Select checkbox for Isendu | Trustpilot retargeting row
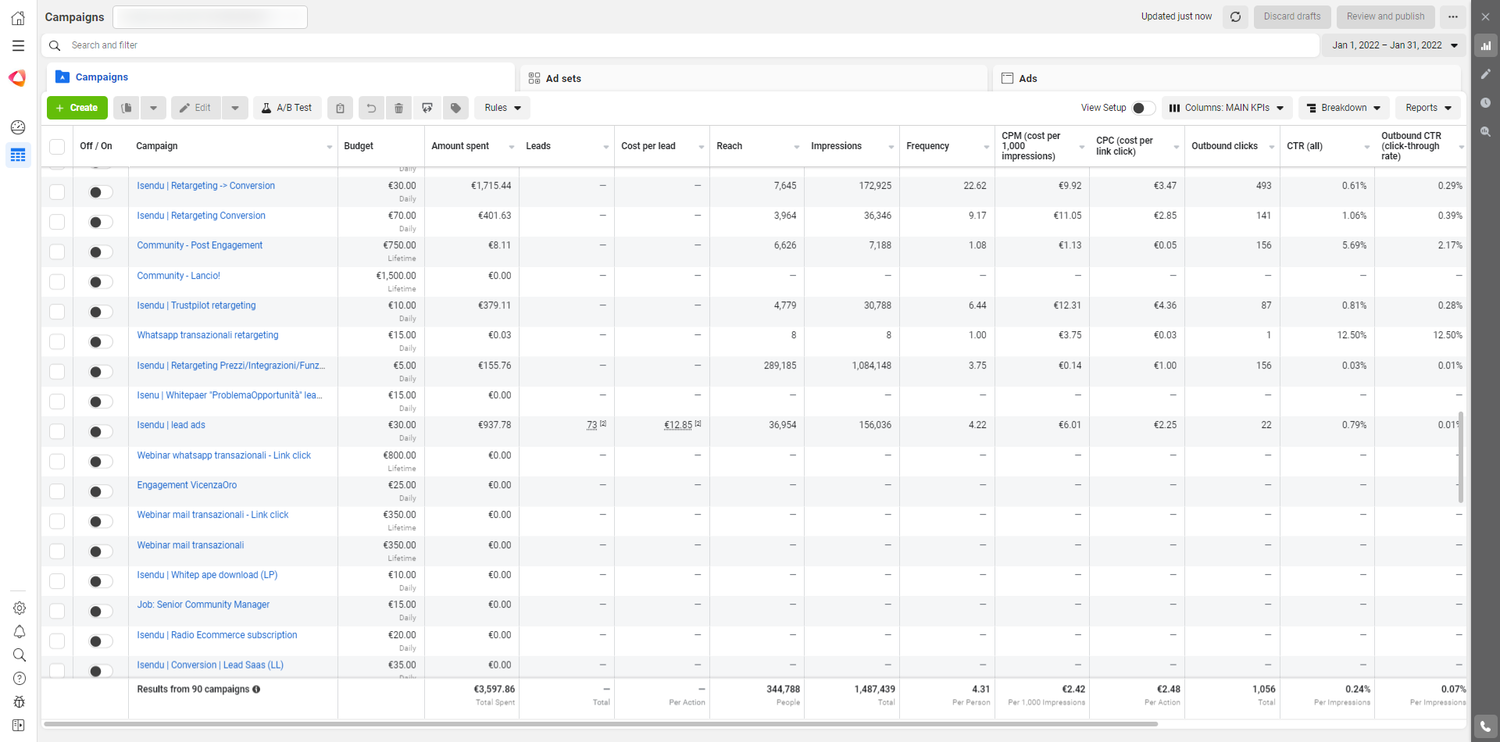The width and height of the screenshot is (1500, 742). click(57, 312)
